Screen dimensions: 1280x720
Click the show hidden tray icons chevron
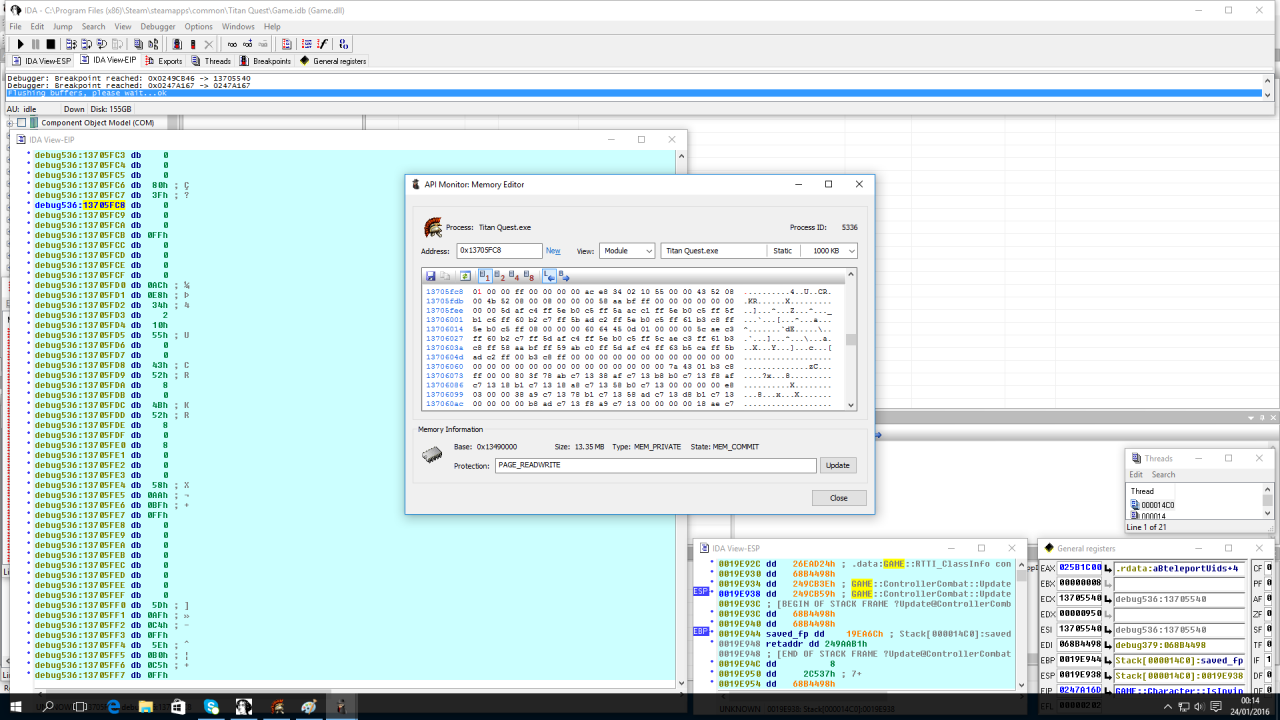[x=1168, y=706]
